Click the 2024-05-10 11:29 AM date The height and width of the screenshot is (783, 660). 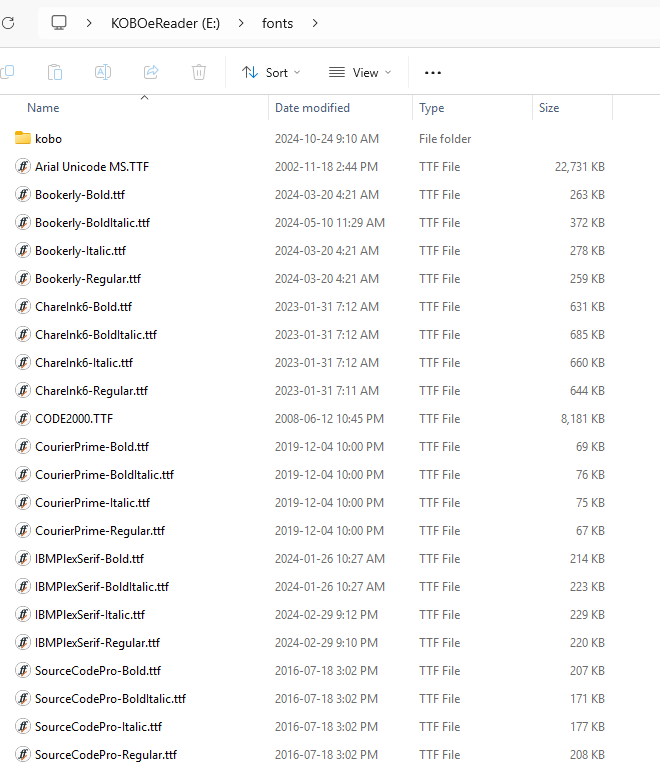click(330, 223)
